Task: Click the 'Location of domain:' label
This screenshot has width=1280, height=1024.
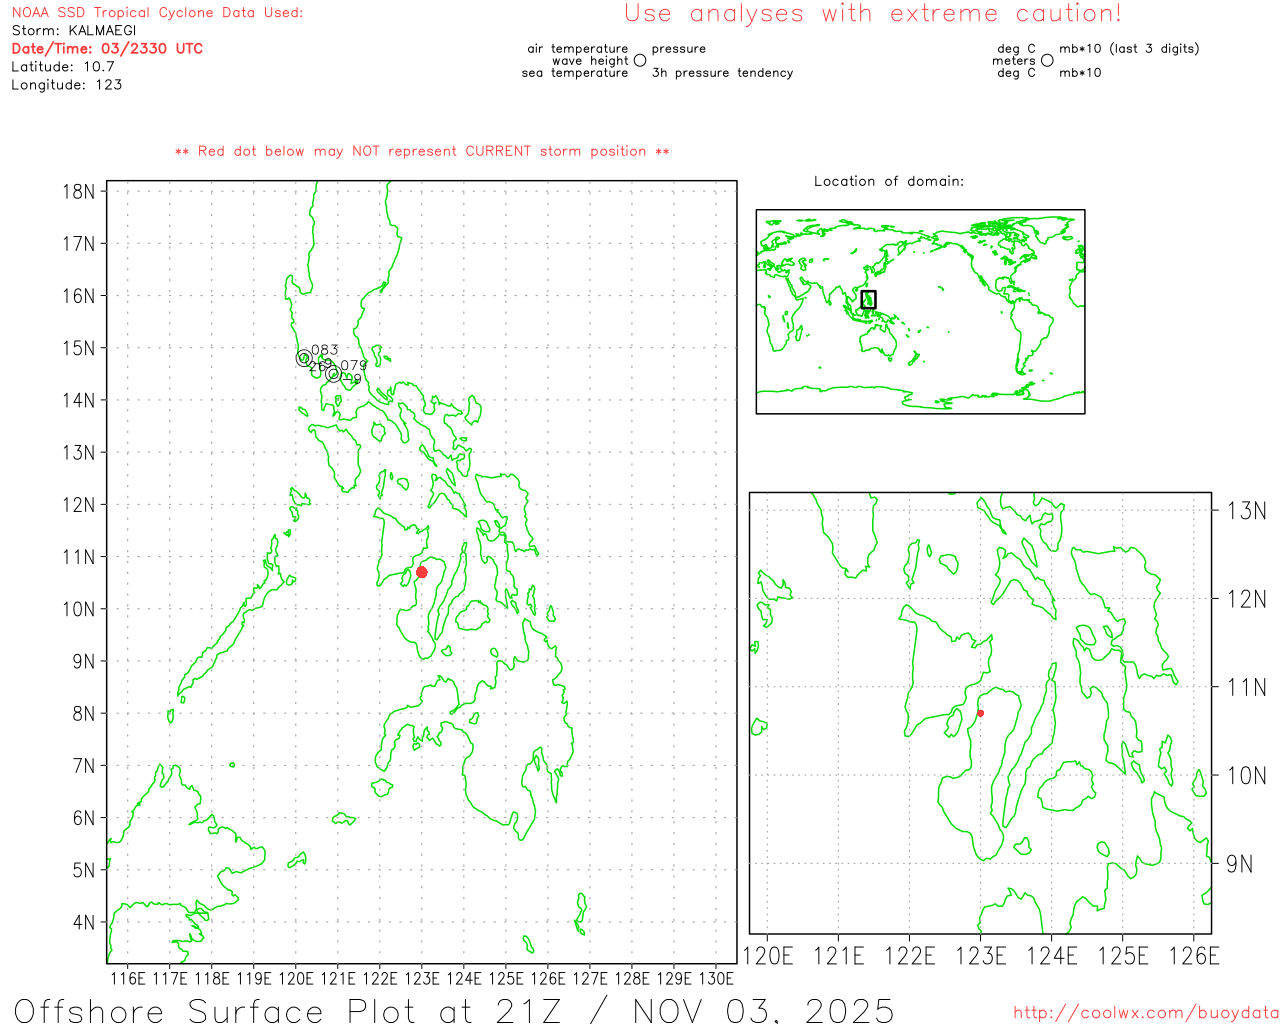Action: coord(889,182)
